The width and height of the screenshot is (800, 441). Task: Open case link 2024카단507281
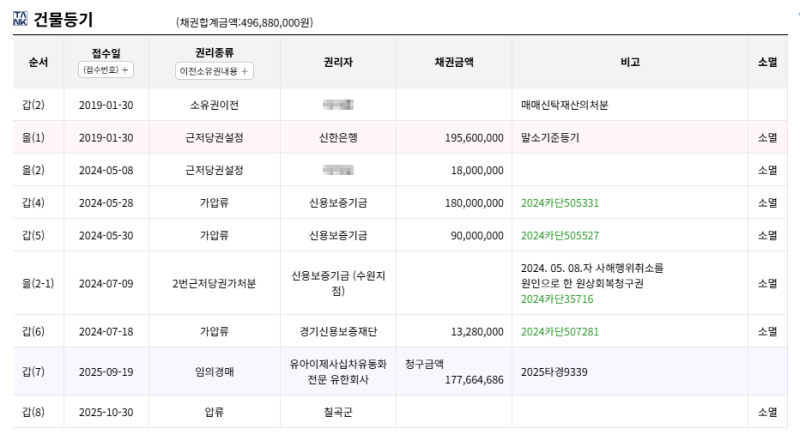pos(560,332)
